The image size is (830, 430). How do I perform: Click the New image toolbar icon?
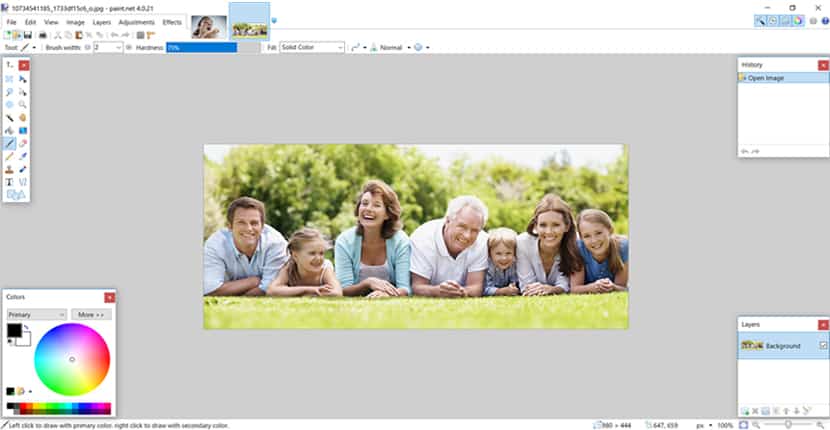click(7, 35)
